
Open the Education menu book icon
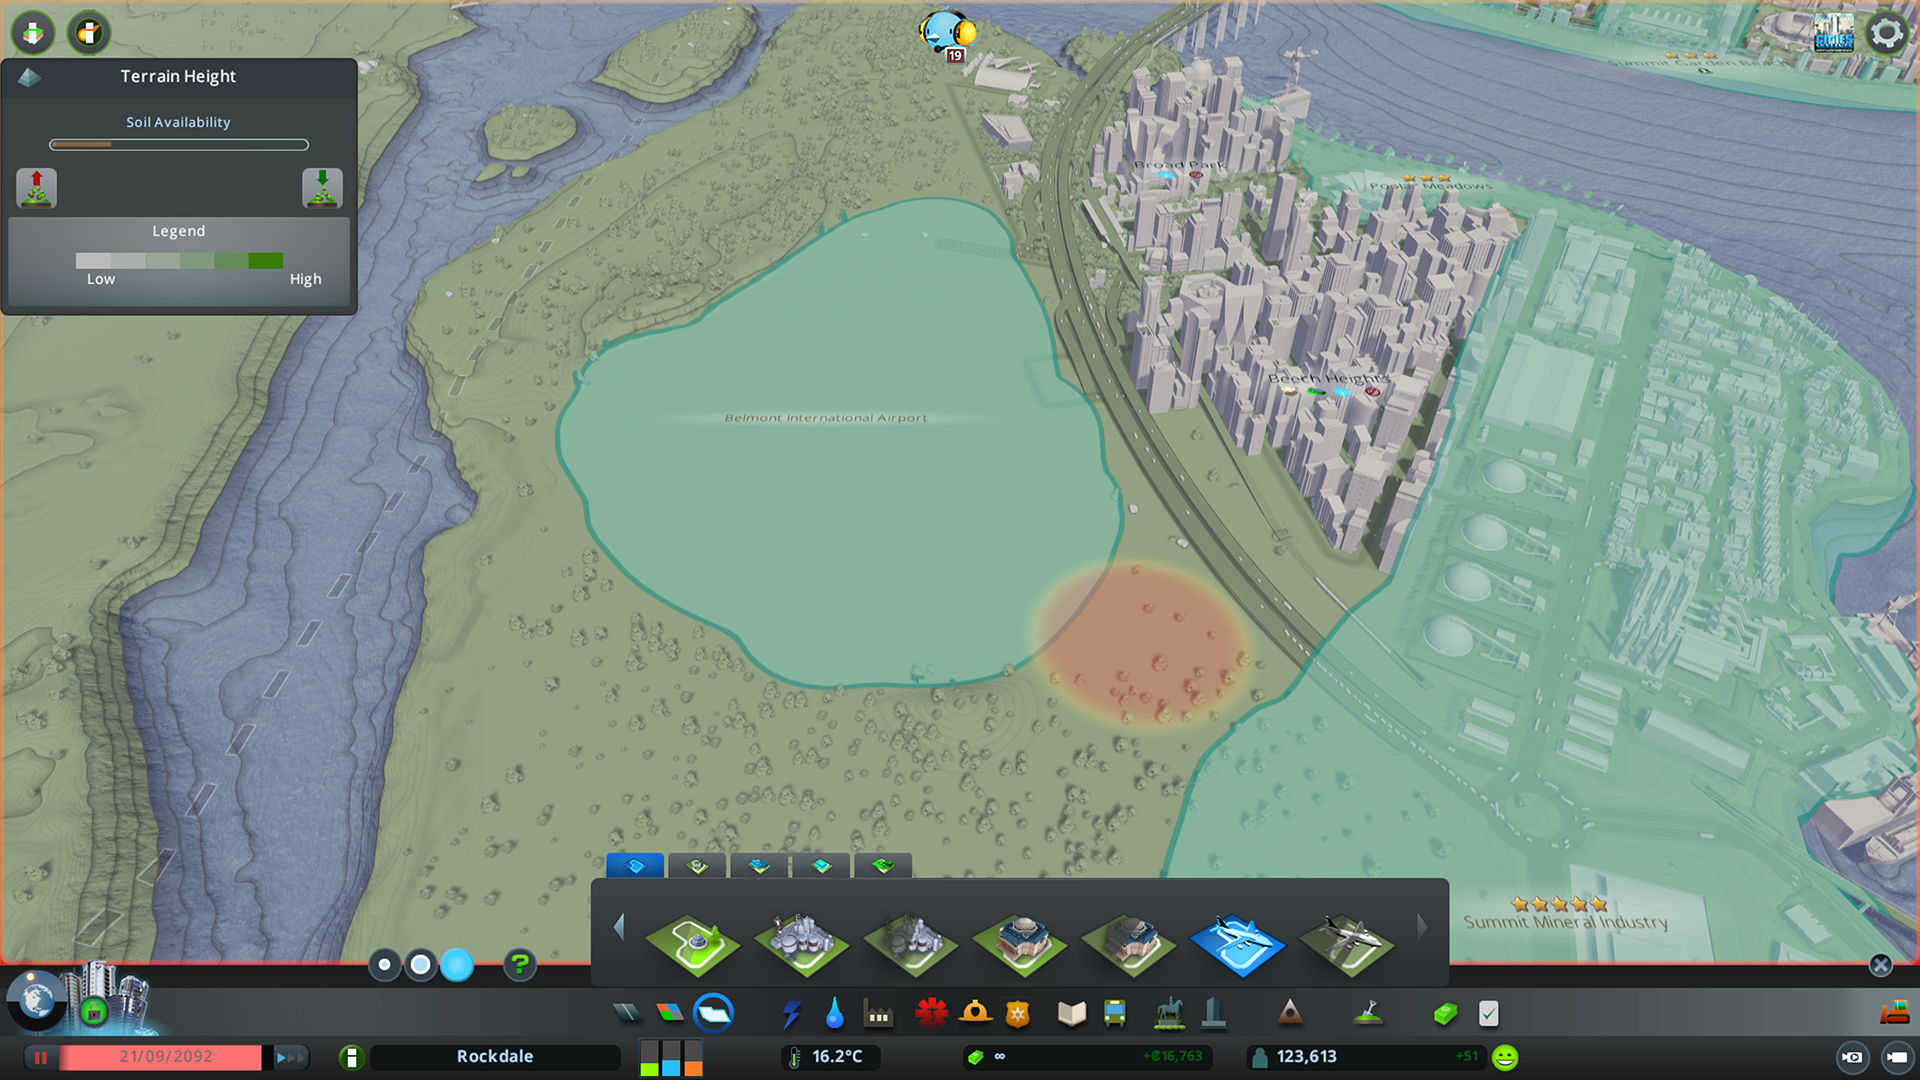tap(1071, 1014)
